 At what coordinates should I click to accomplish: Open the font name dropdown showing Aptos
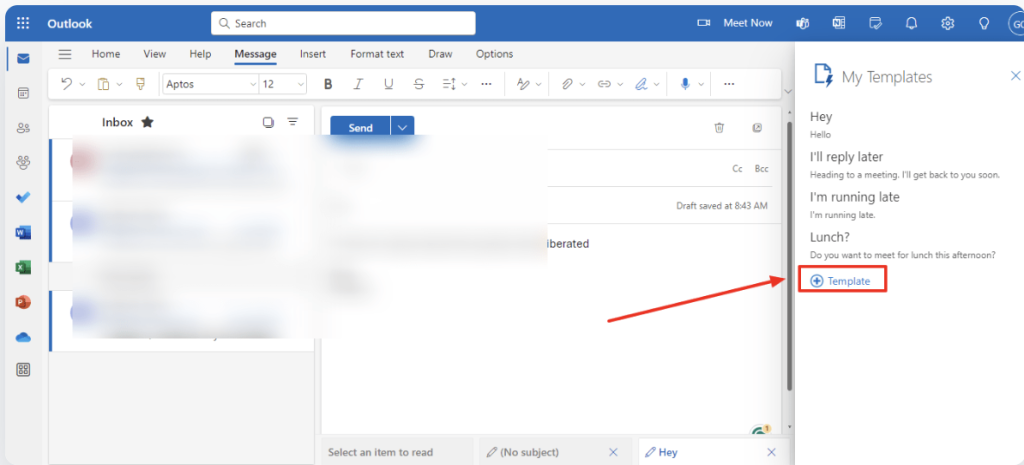pos(210,85)
